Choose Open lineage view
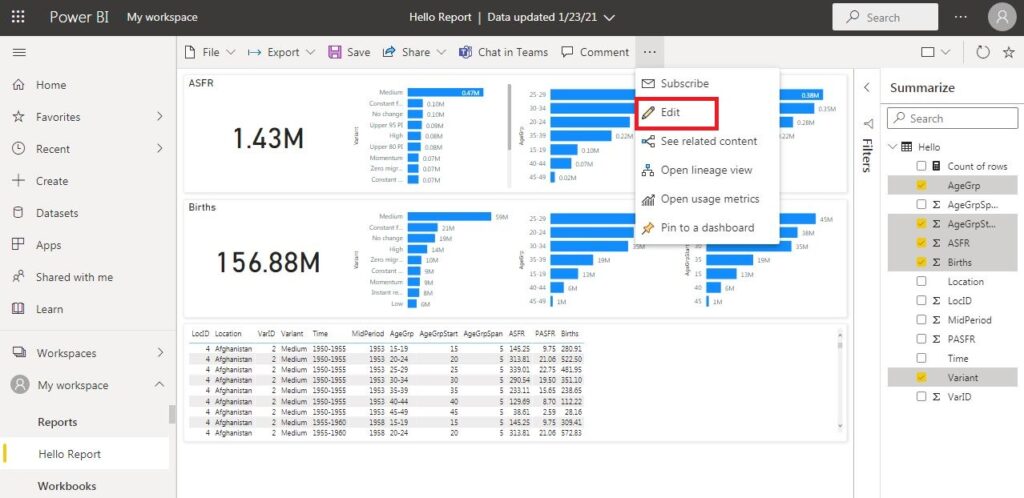The width and height of the screenshot is (1024, 498). [x=707, y=170]
